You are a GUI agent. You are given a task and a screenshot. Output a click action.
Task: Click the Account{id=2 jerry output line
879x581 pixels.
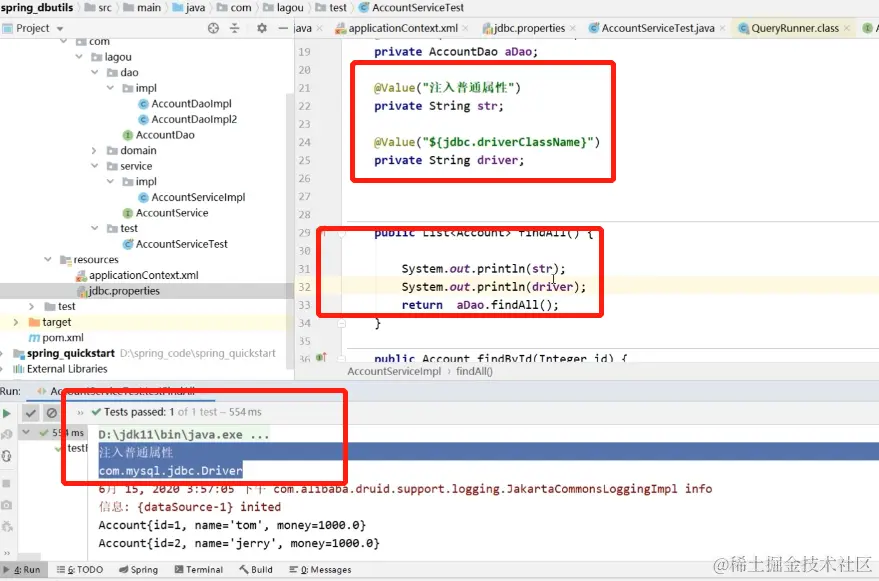pyautogui.click(x=239, y=543)
